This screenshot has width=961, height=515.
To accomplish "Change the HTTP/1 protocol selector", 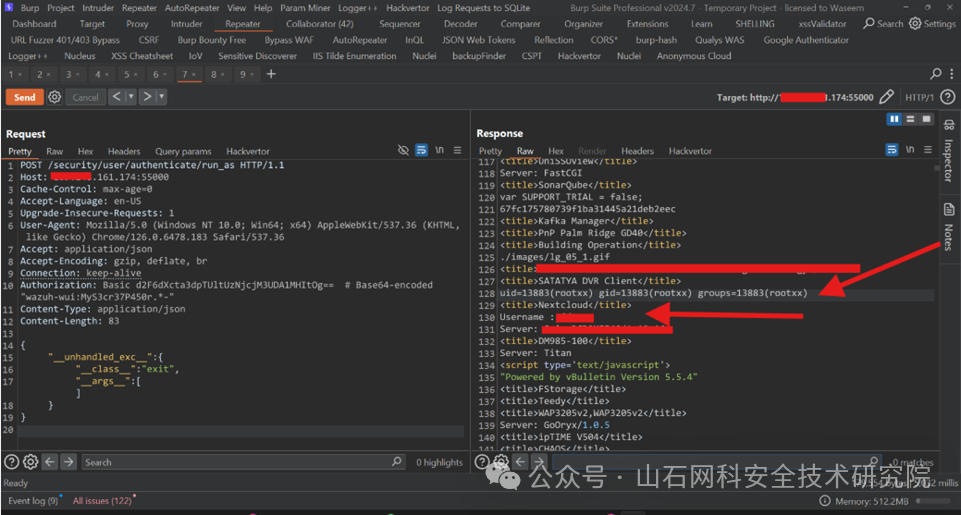I will pyautogui.click(x=919, y=97).
